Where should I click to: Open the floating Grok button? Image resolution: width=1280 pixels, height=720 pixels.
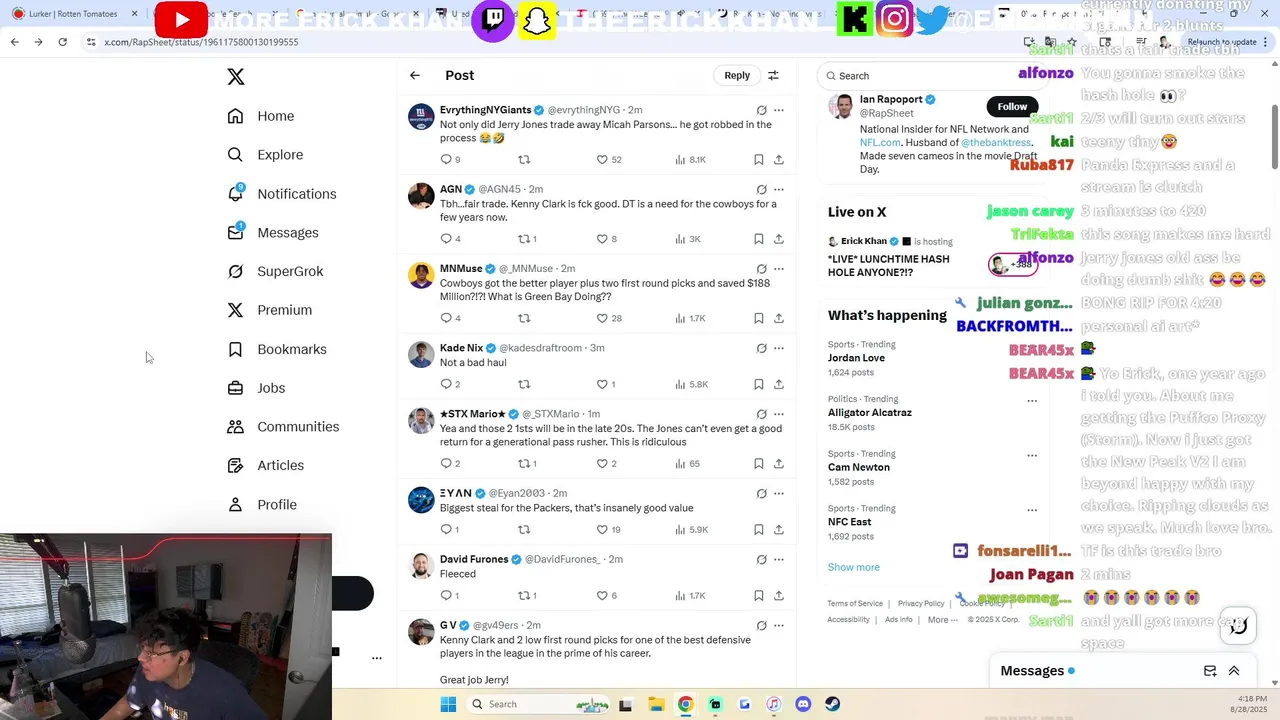[1238, 626]
